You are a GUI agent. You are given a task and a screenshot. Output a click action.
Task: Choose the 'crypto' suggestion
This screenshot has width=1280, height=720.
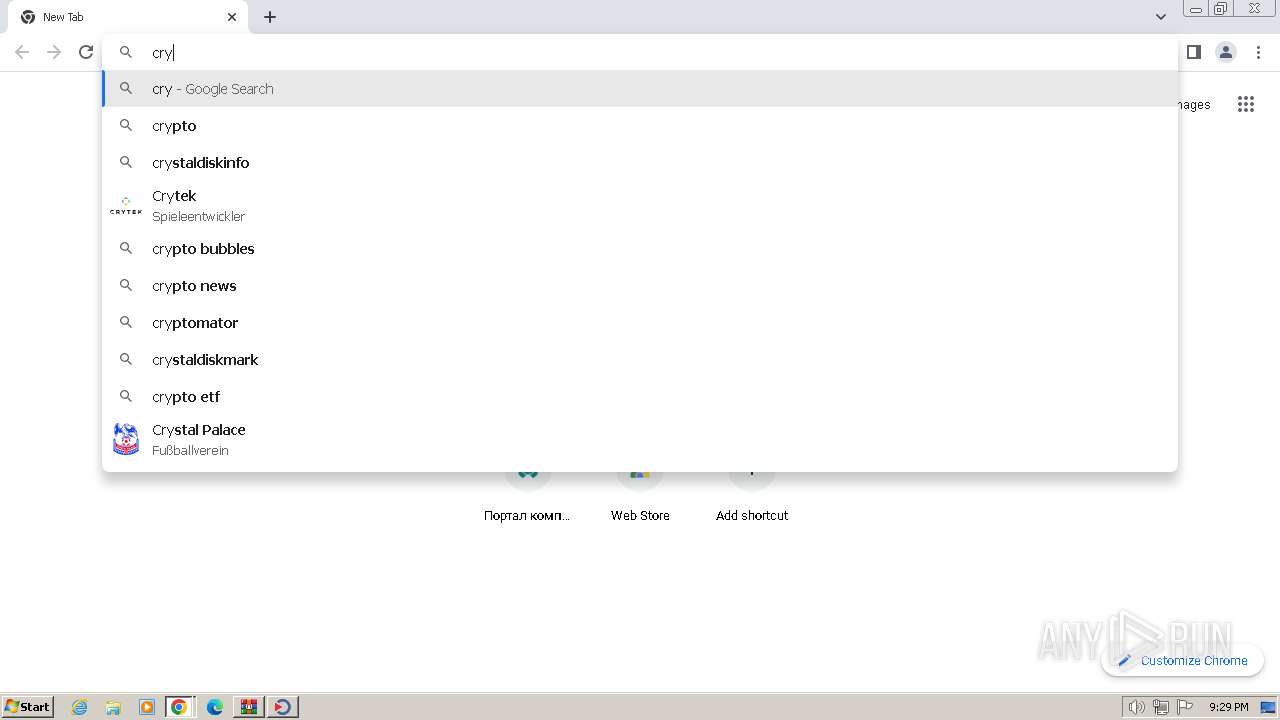[x=640, y=126]
